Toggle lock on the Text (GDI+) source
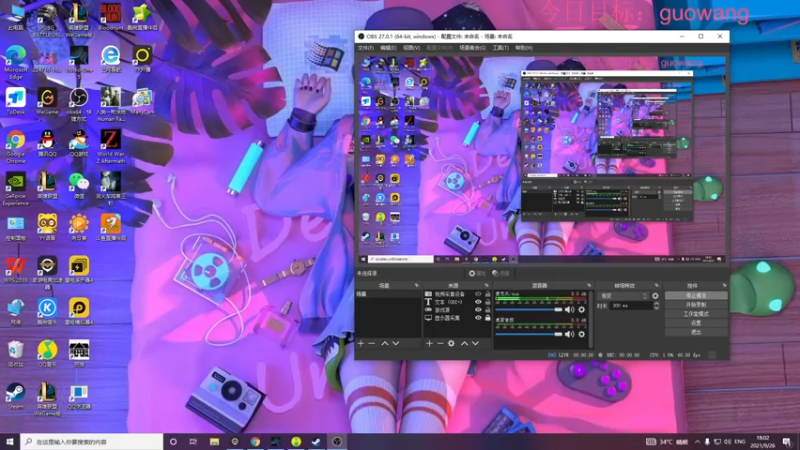800x450 pixels. tap(488, 302)
